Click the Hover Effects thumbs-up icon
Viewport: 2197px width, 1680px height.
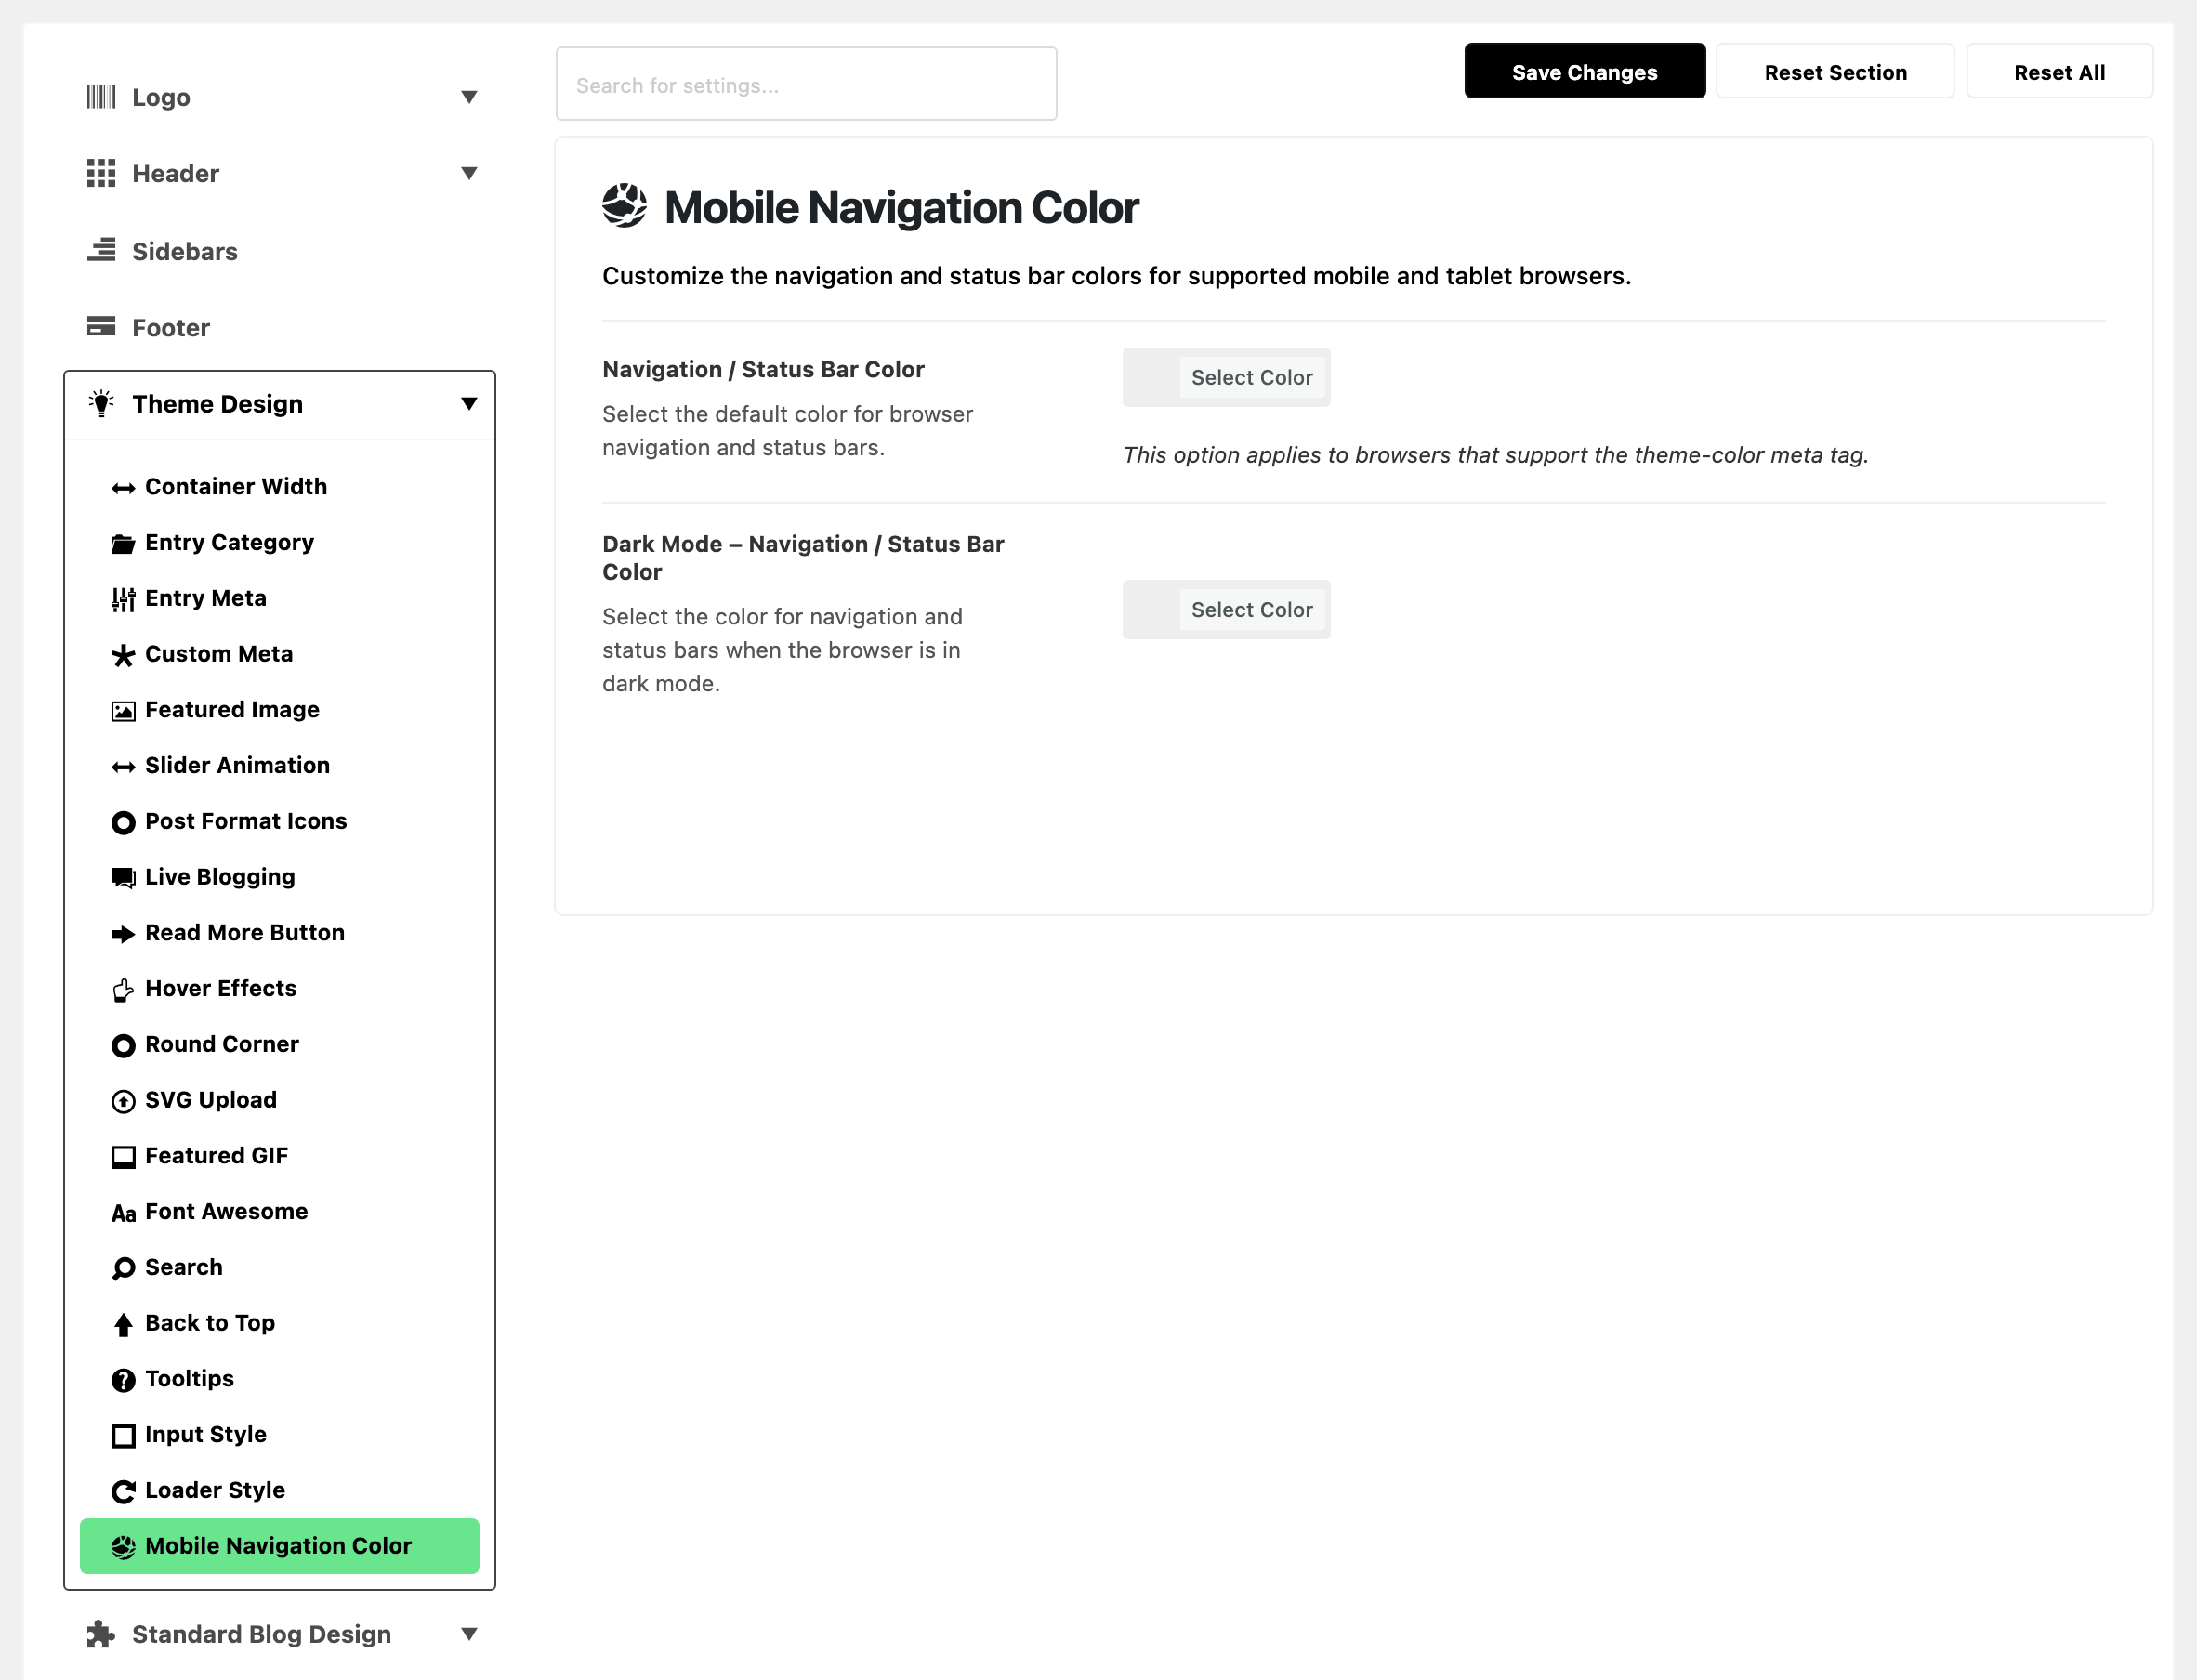click(123, 990)
